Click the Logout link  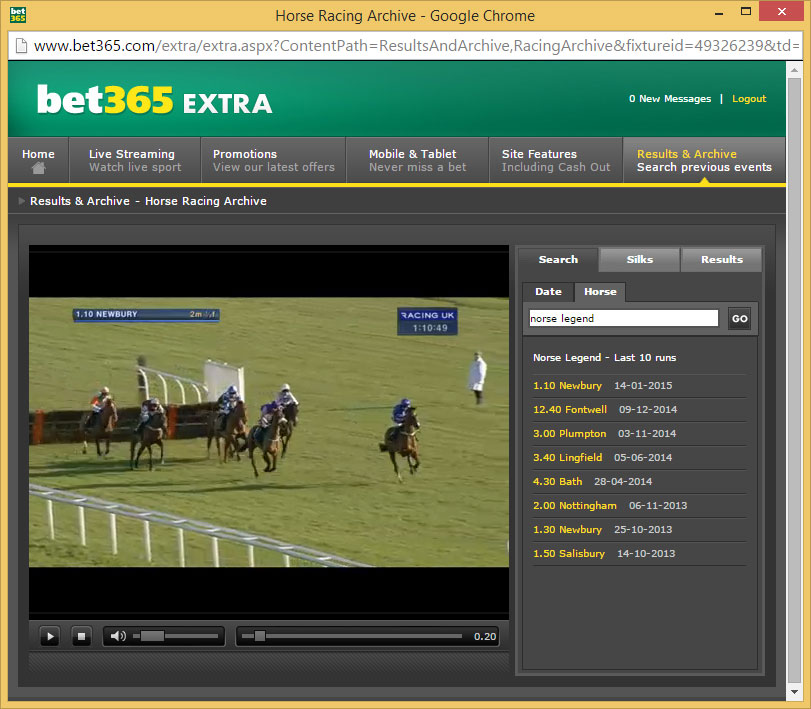[749, 99]
